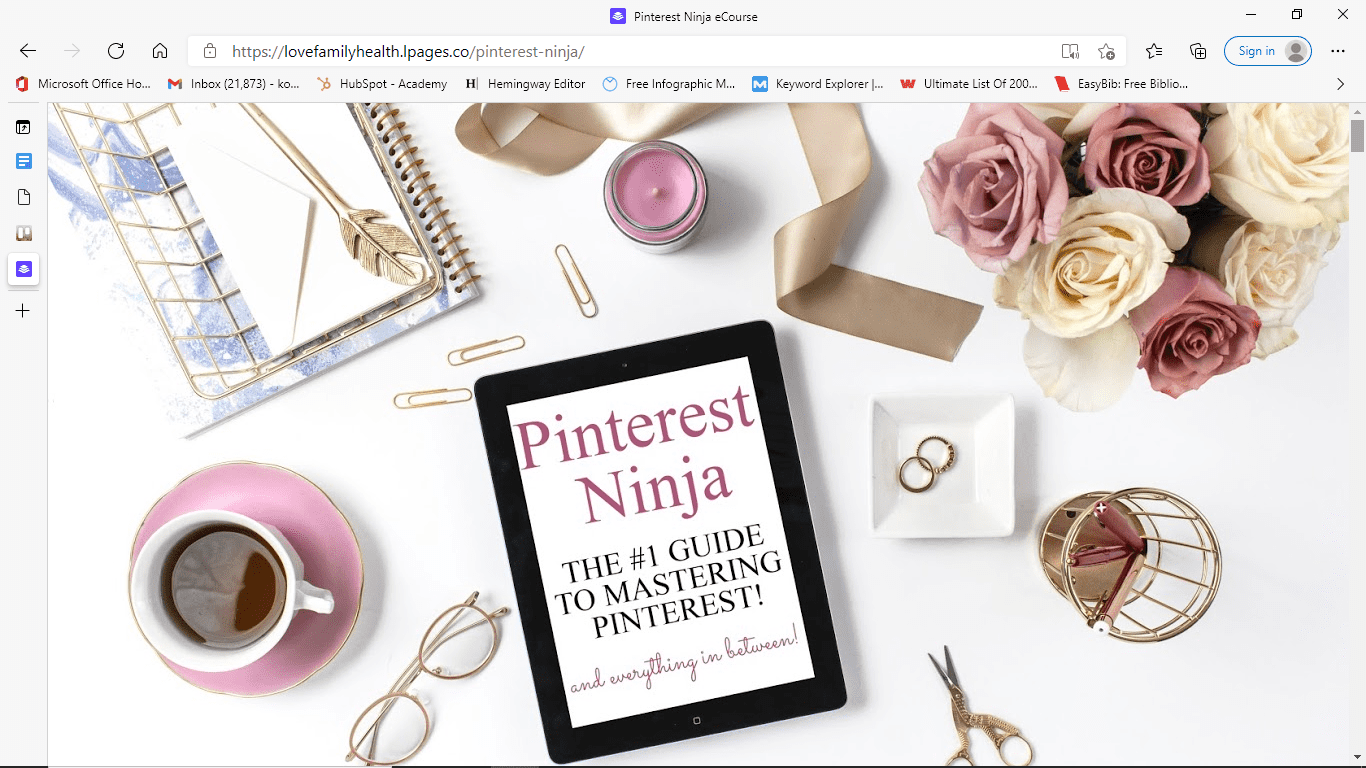Add this page to favorites
Image resolution: width=1366 pixels, height=768 pixels.
coord(1106,51)
